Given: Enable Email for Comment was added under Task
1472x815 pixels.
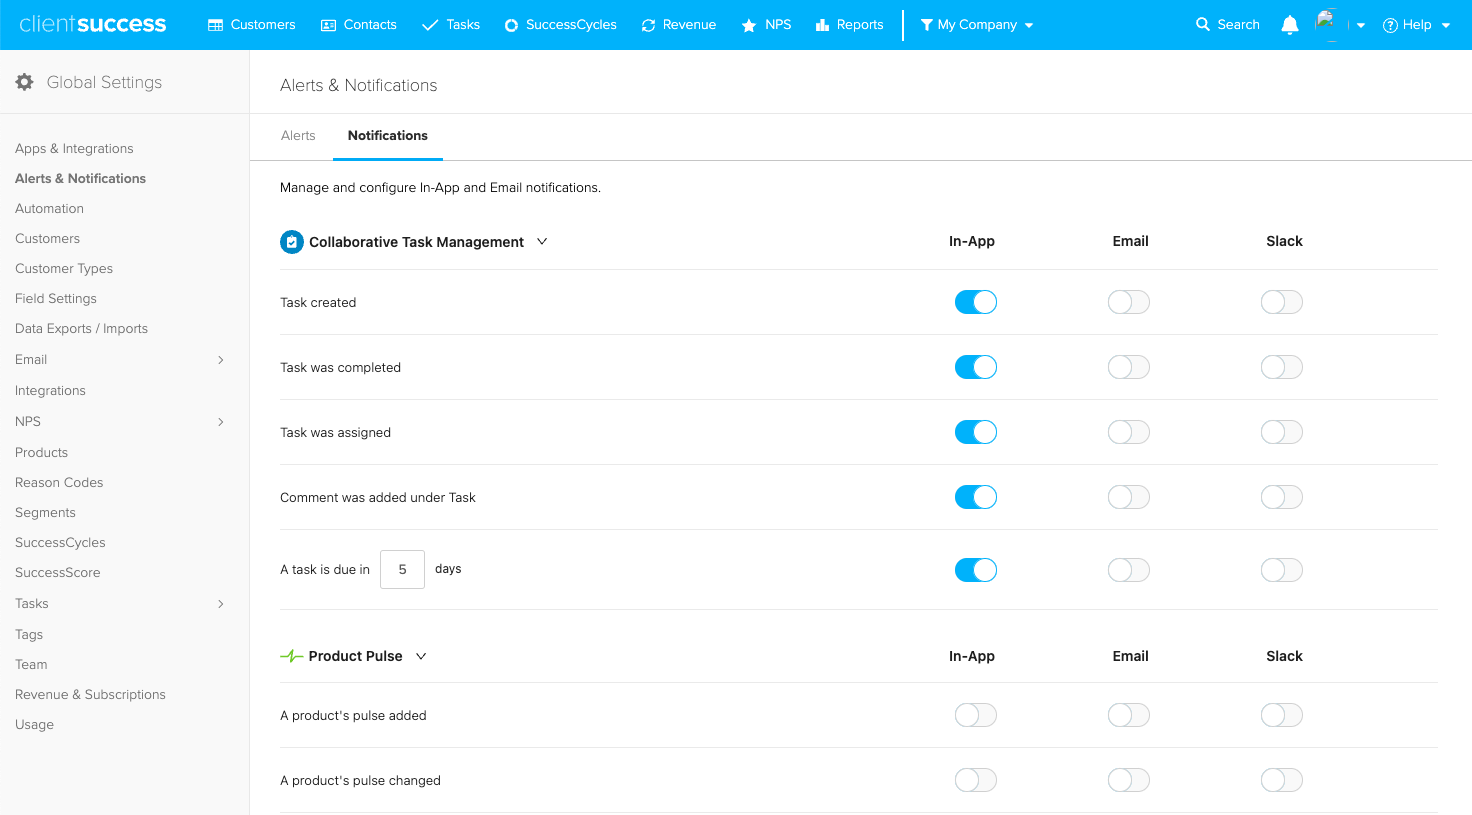Looking at the screenshot, I should pyautogui.click(x=1129, y=497).
